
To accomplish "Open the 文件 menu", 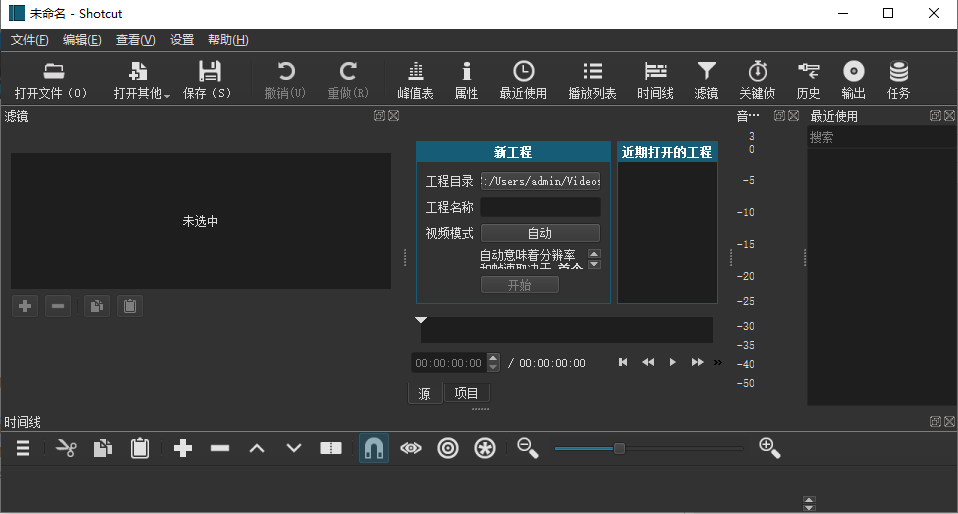I will pyautogui.click(x=29, y=40).
